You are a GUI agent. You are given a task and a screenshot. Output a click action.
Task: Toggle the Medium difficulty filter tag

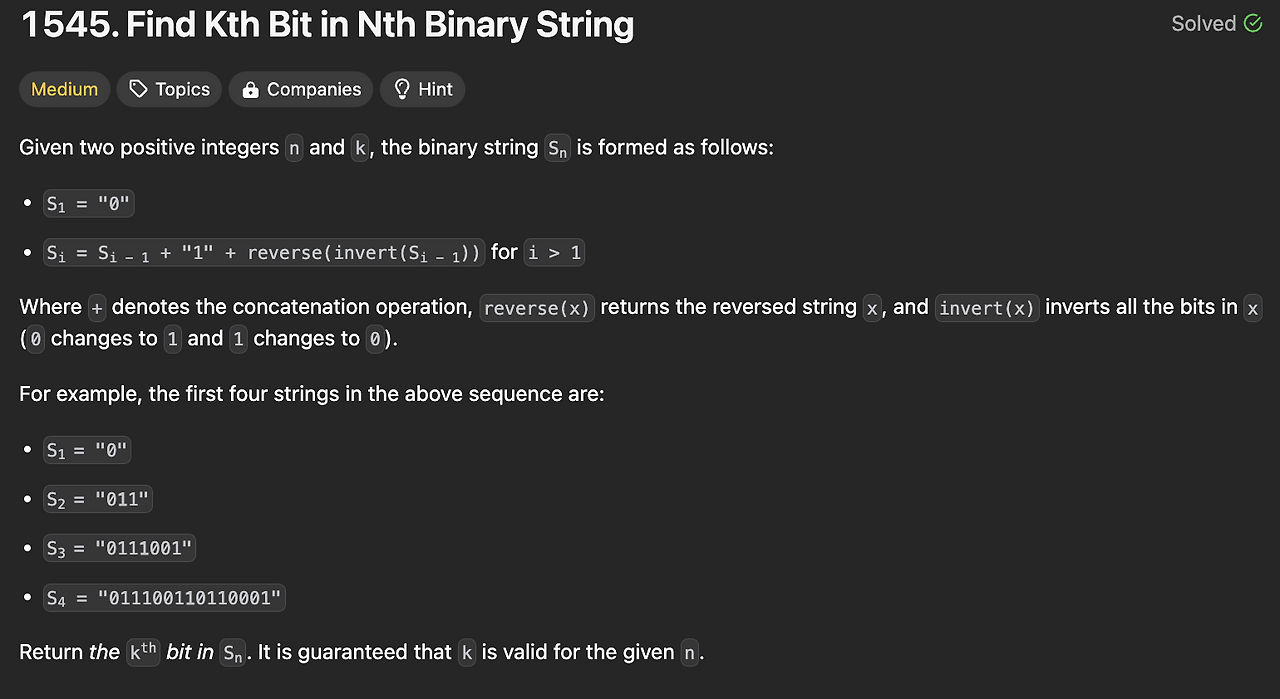point(64,89)
